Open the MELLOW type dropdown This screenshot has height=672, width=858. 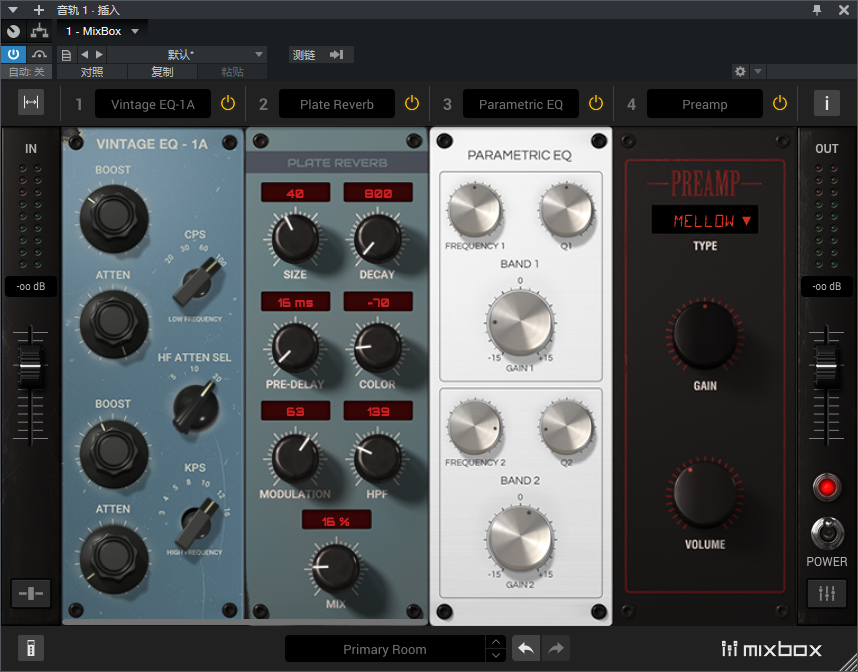705,220
